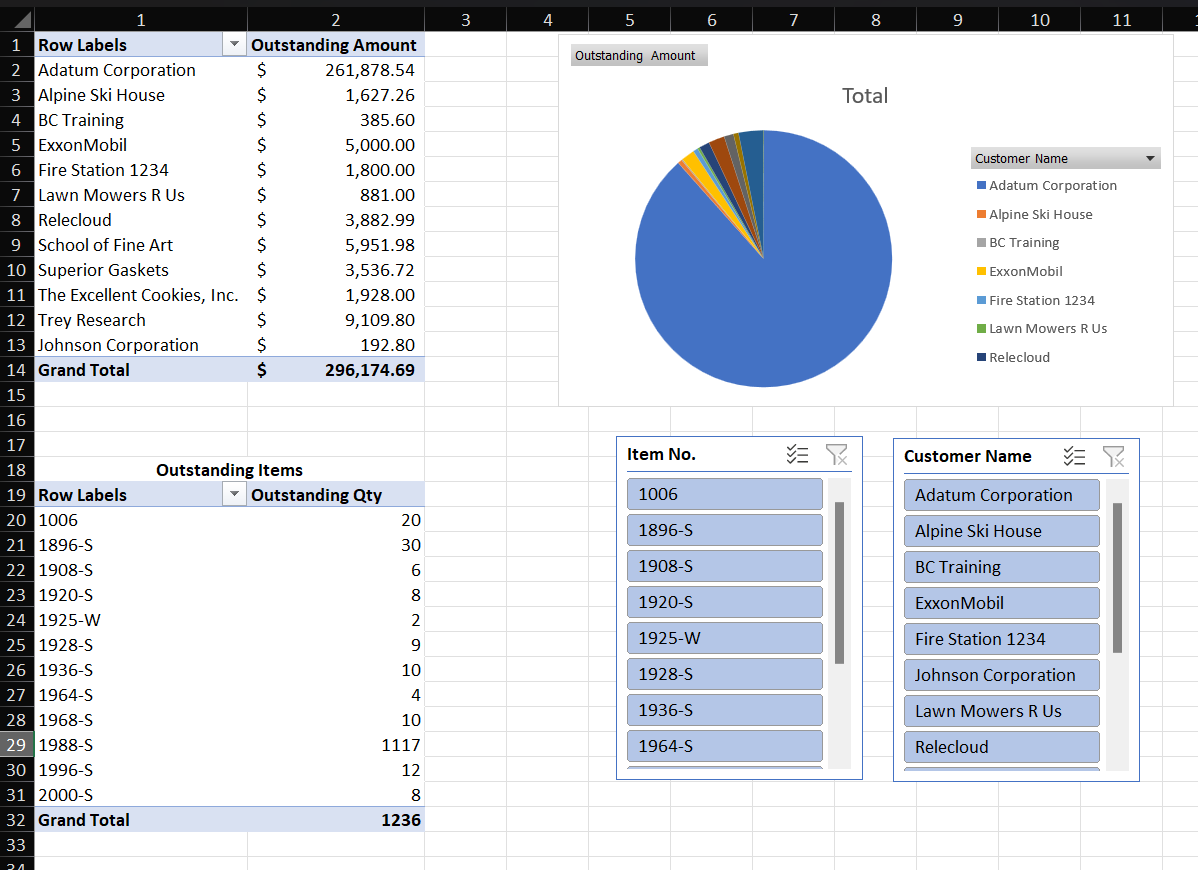Toggle ExxonMobil in Customer Name slicer
The height and width of the screenshot is (870, 1198).
click(x=1001, y=602)
